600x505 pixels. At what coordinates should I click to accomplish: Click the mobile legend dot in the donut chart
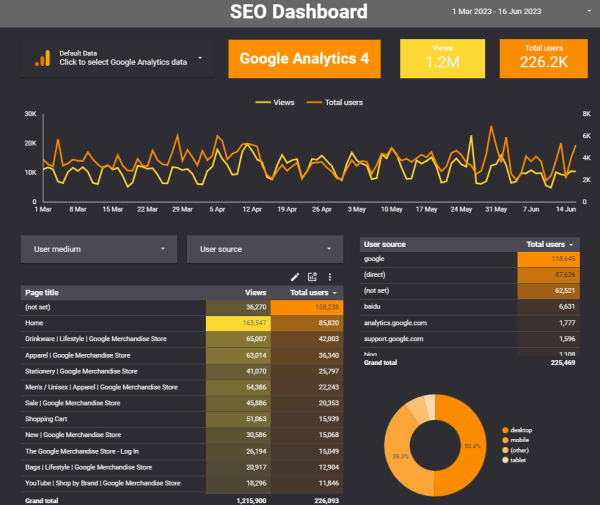point(505,440)
